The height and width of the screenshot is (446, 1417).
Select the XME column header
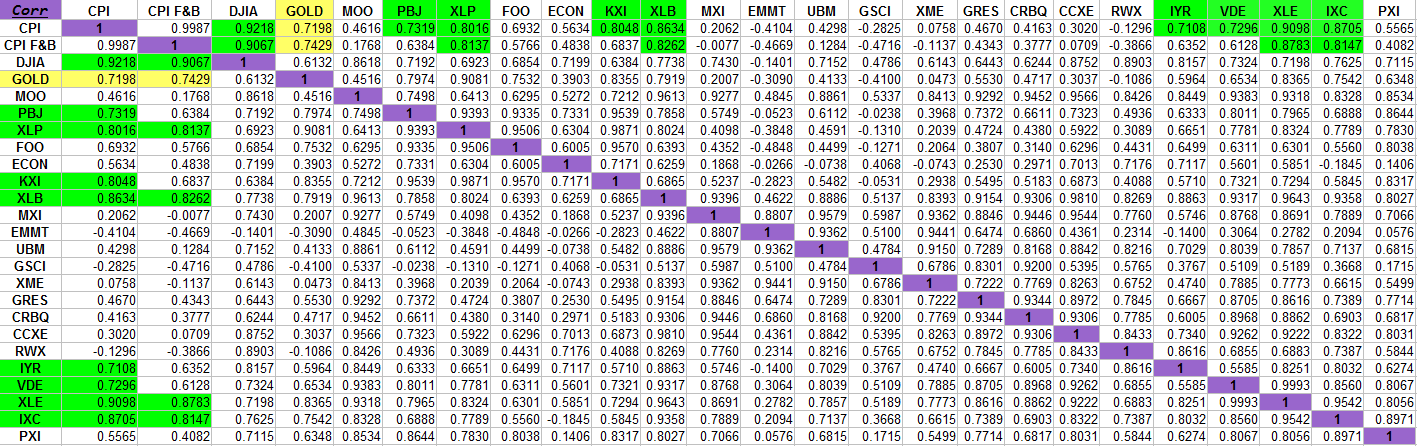click(928, 9)
